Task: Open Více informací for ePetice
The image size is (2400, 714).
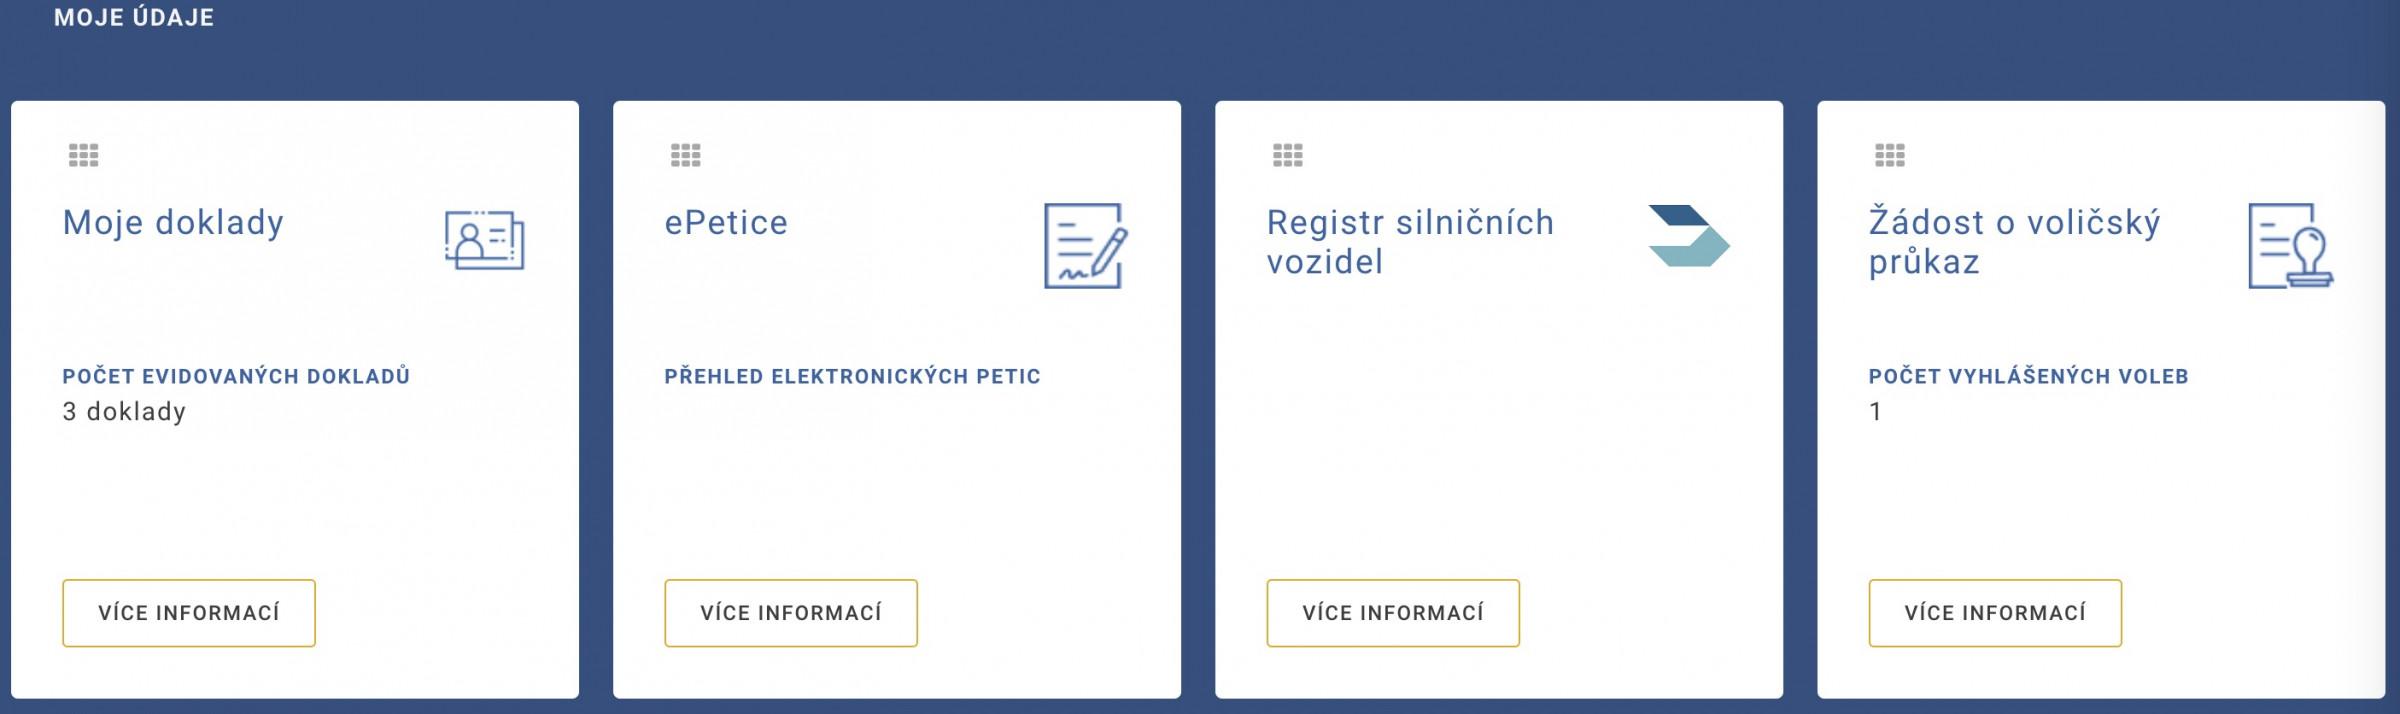Action: (x=791, y=613)
